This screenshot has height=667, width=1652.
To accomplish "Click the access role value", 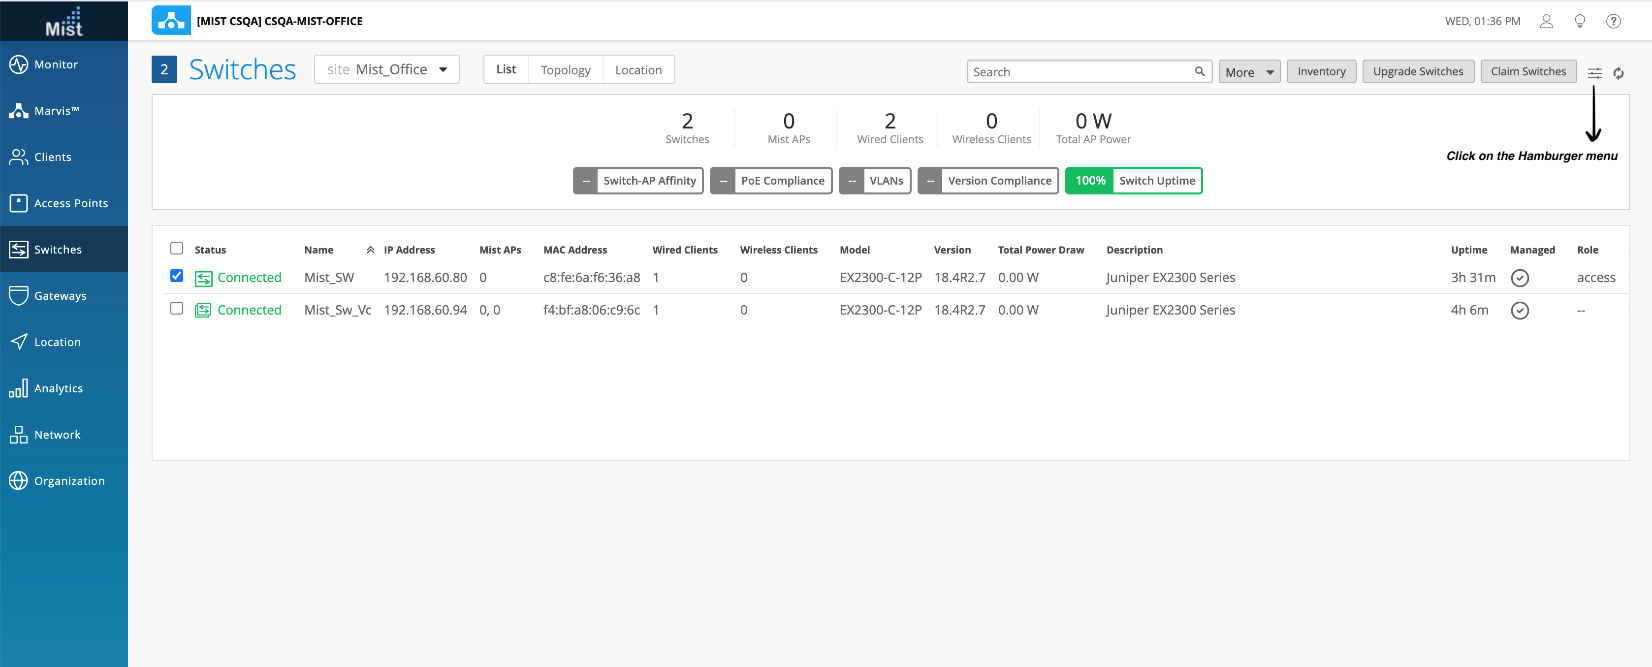I will point(1596,278).
